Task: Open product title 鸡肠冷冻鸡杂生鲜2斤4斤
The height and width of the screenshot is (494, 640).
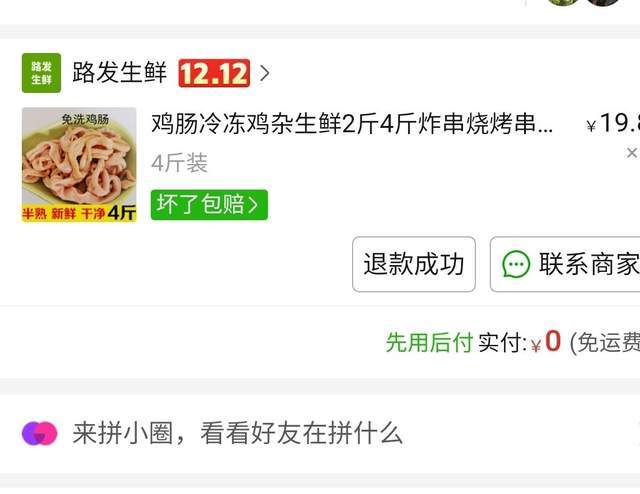Action: [352, 124]
